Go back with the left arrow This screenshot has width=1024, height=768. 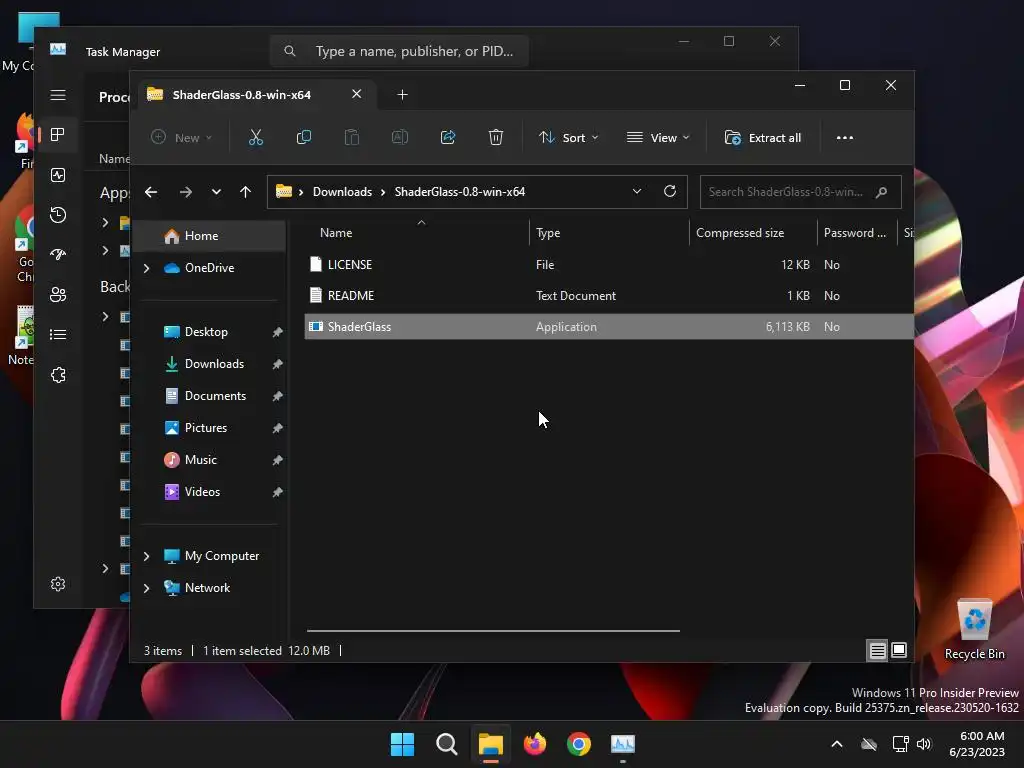[151, 192]
